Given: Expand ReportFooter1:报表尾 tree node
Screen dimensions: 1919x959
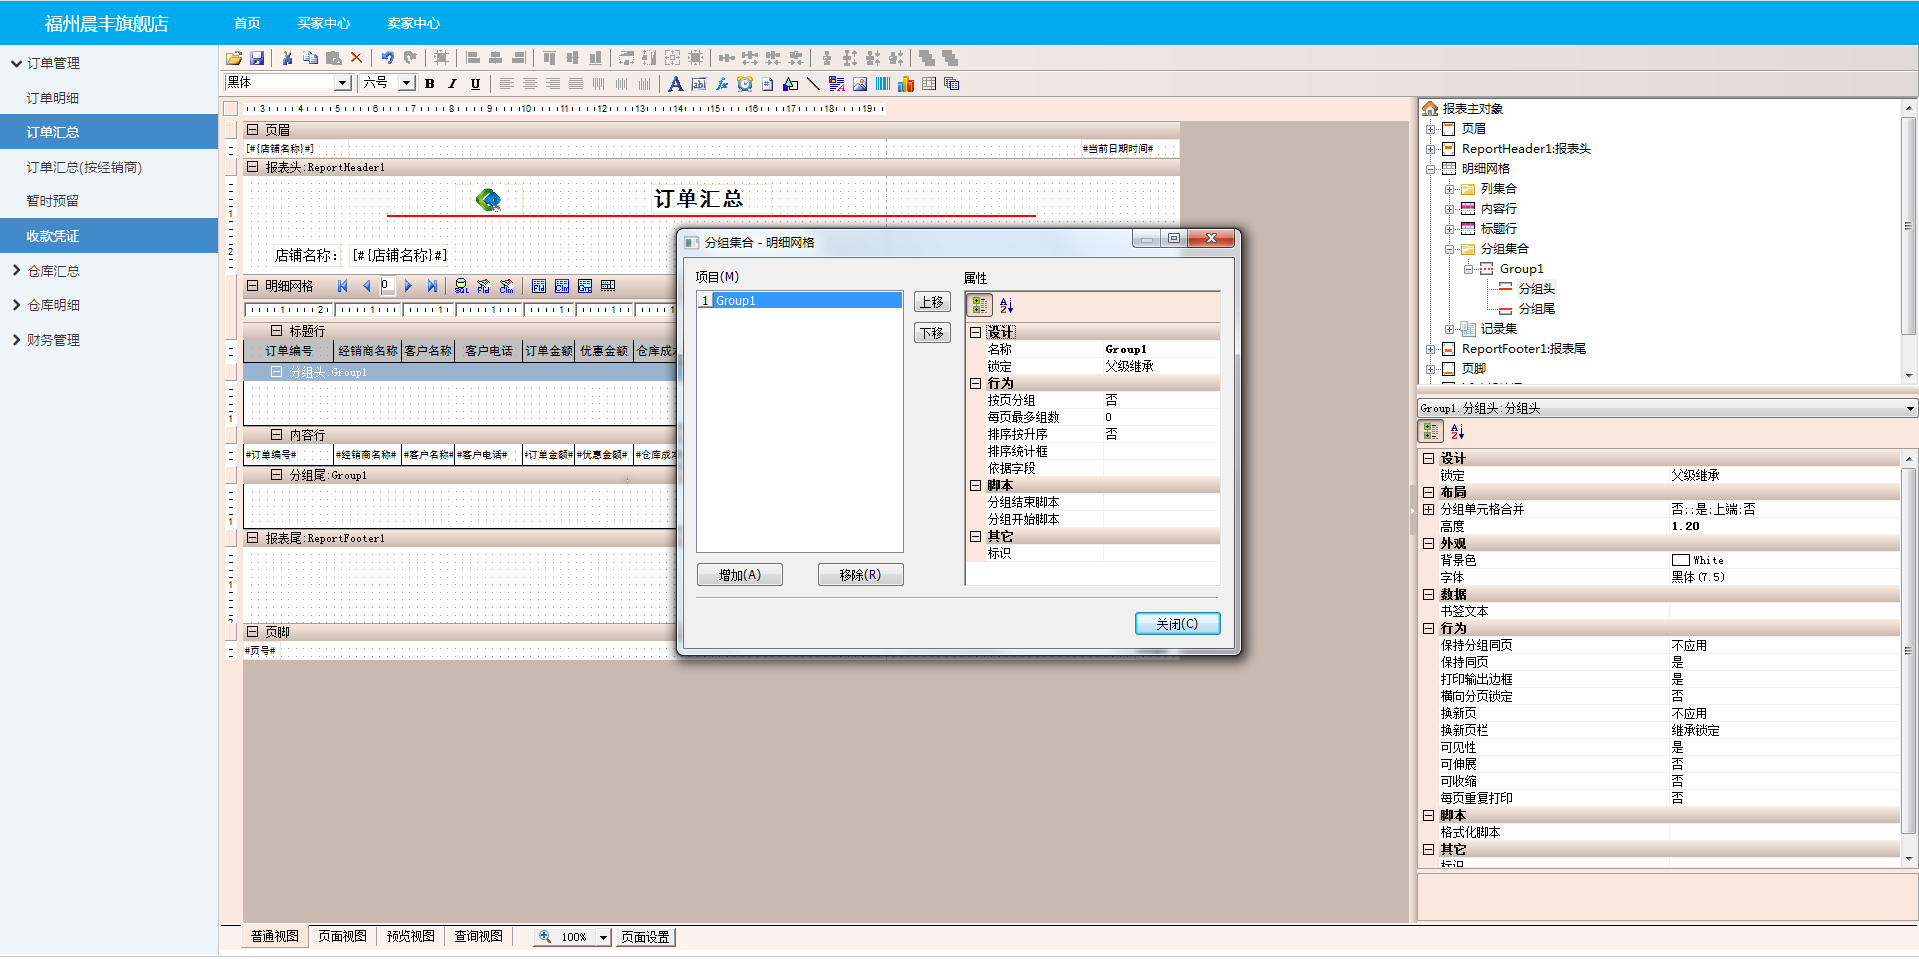Looking at the screenshot, I should point(1430,349).
